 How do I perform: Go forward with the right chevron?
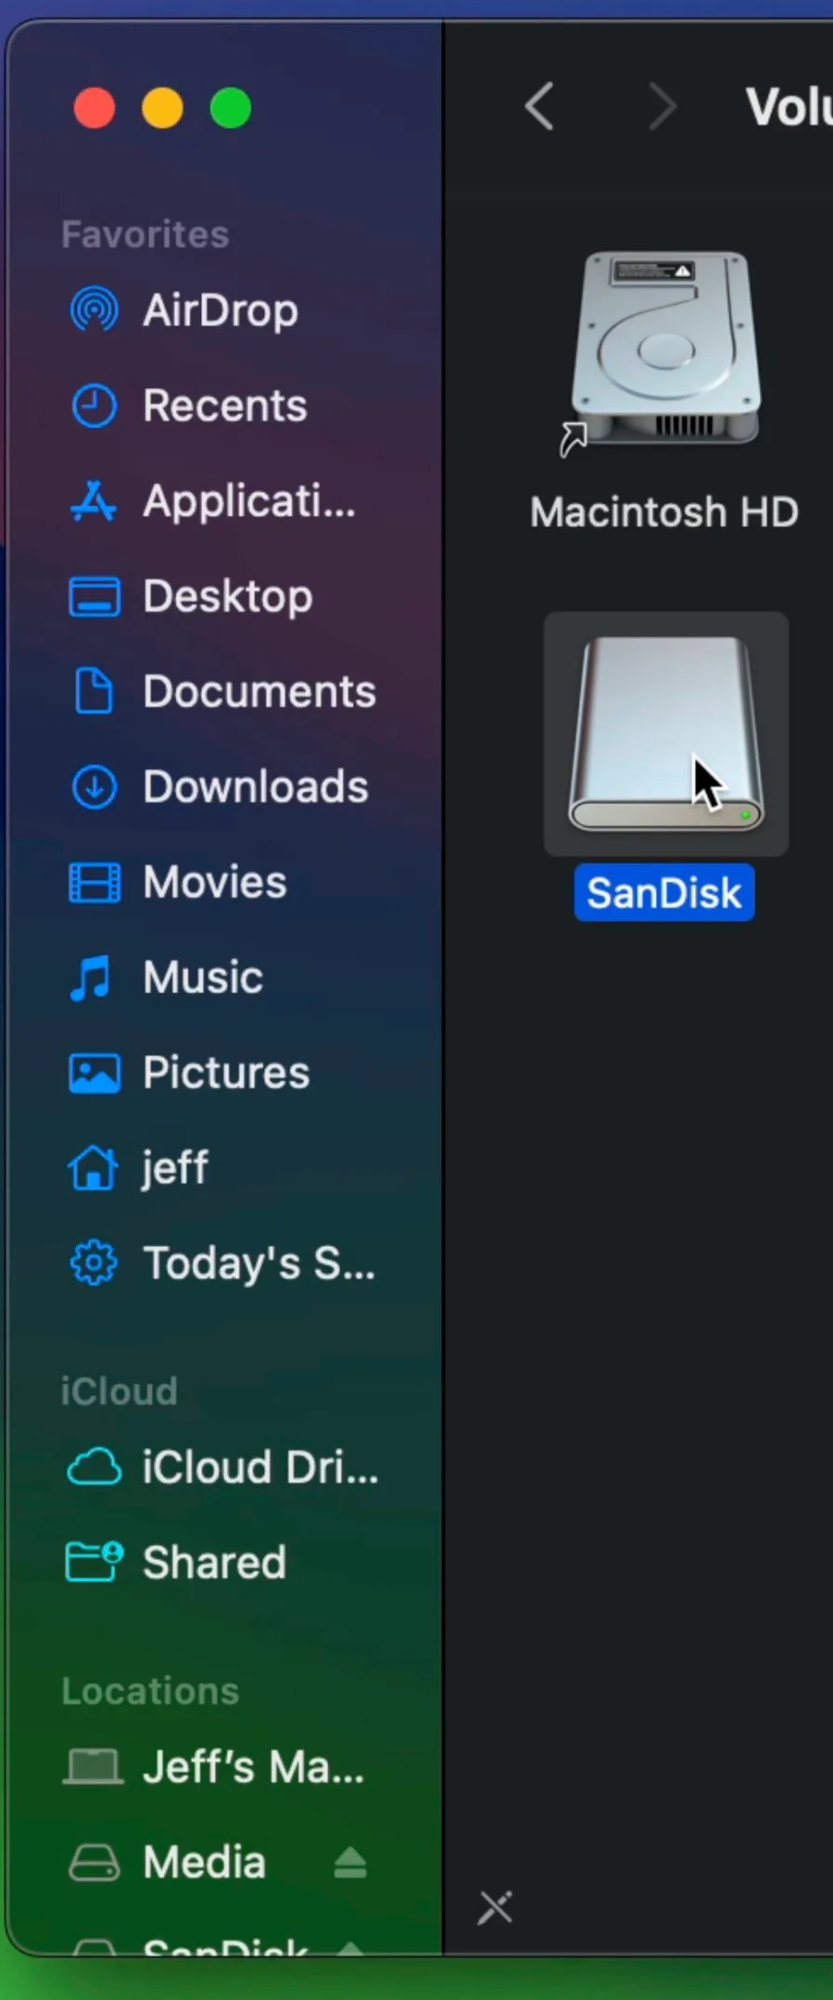click(x=662, y=106)
